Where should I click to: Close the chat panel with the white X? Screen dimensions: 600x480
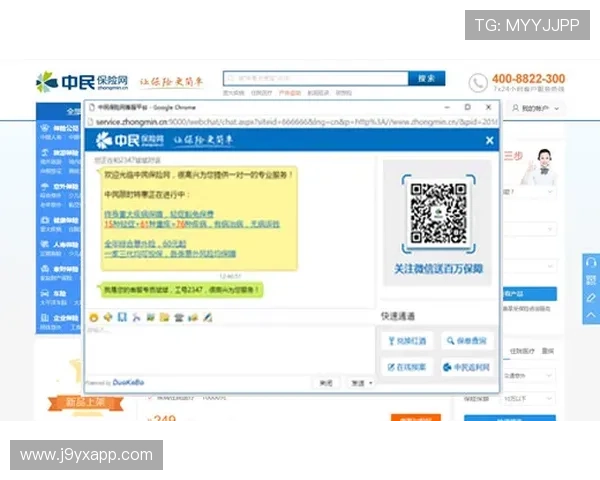[489, 140]
